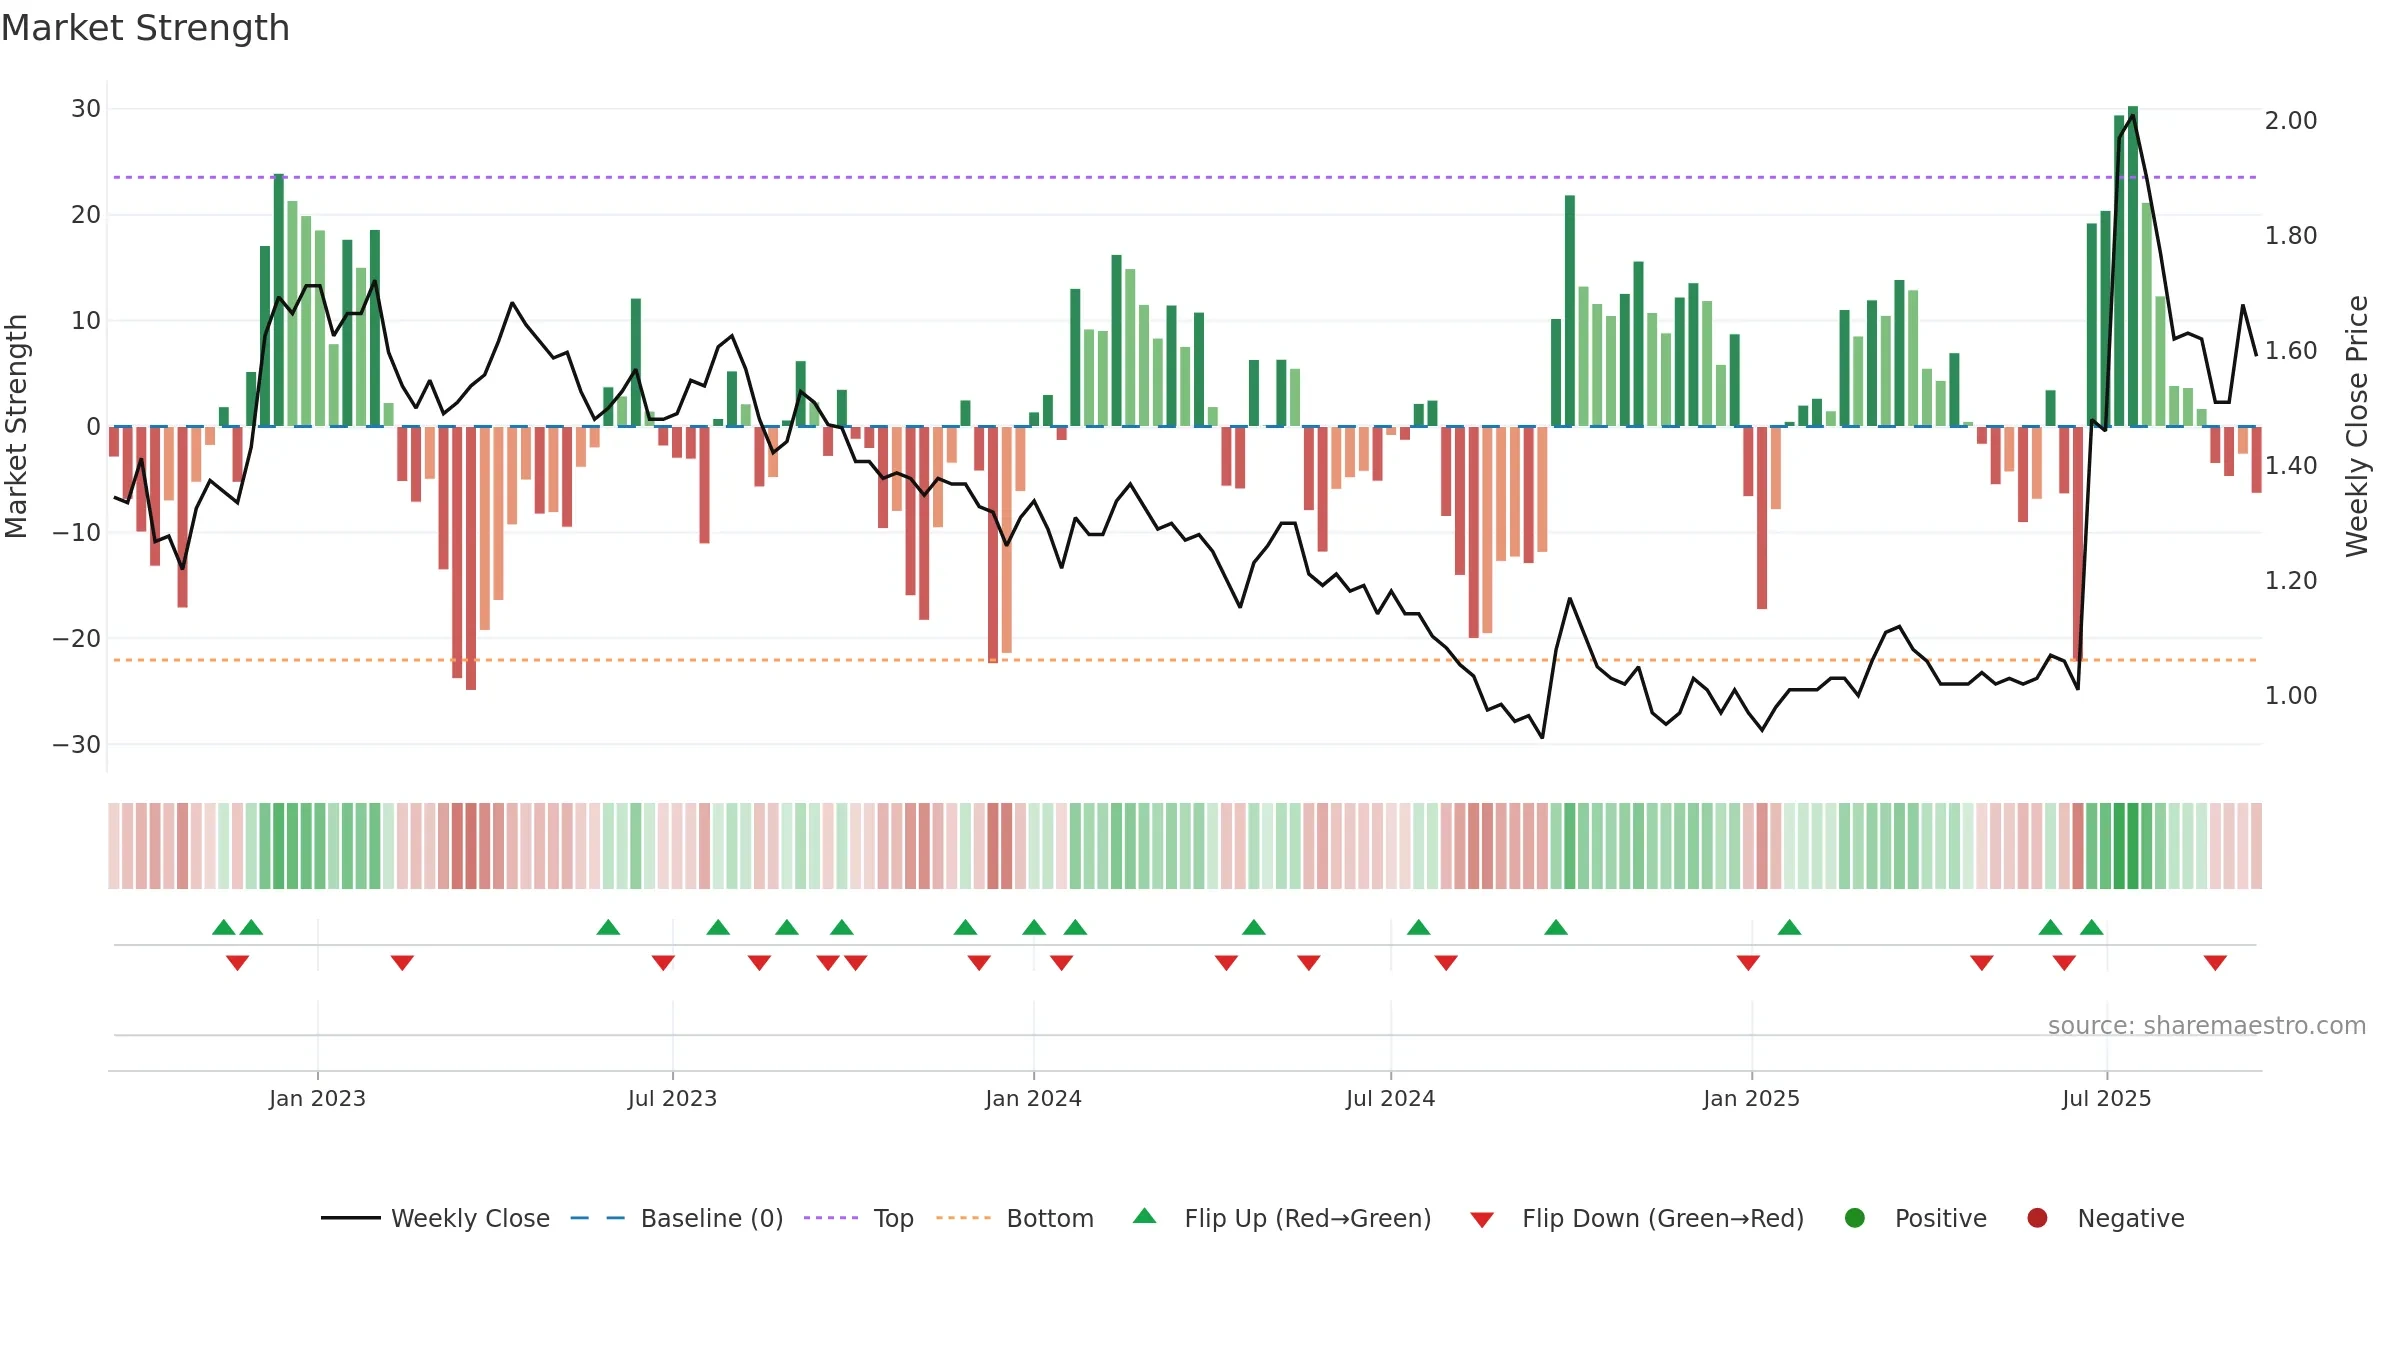Click the red Negative circle legend icon

2037,1218
